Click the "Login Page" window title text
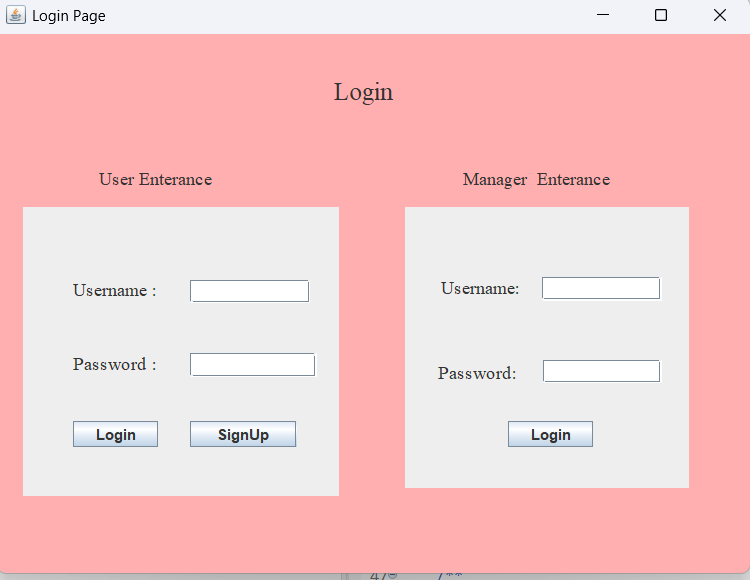The width and height of the screenshot is (750, 580). (x=68, y=16)
